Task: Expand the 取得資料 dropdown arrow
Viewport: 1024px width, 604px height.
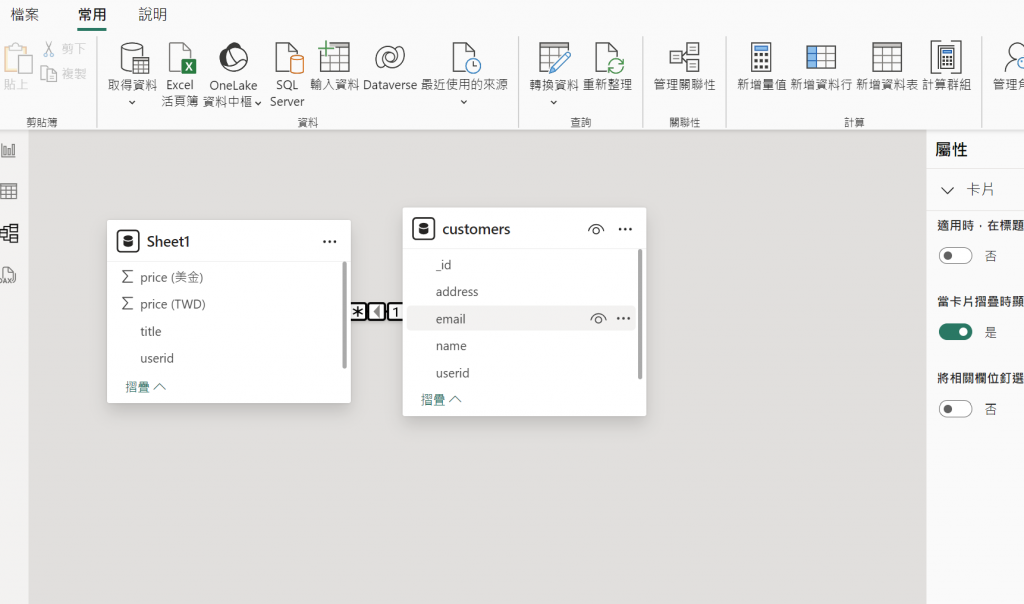Action: 132,103
